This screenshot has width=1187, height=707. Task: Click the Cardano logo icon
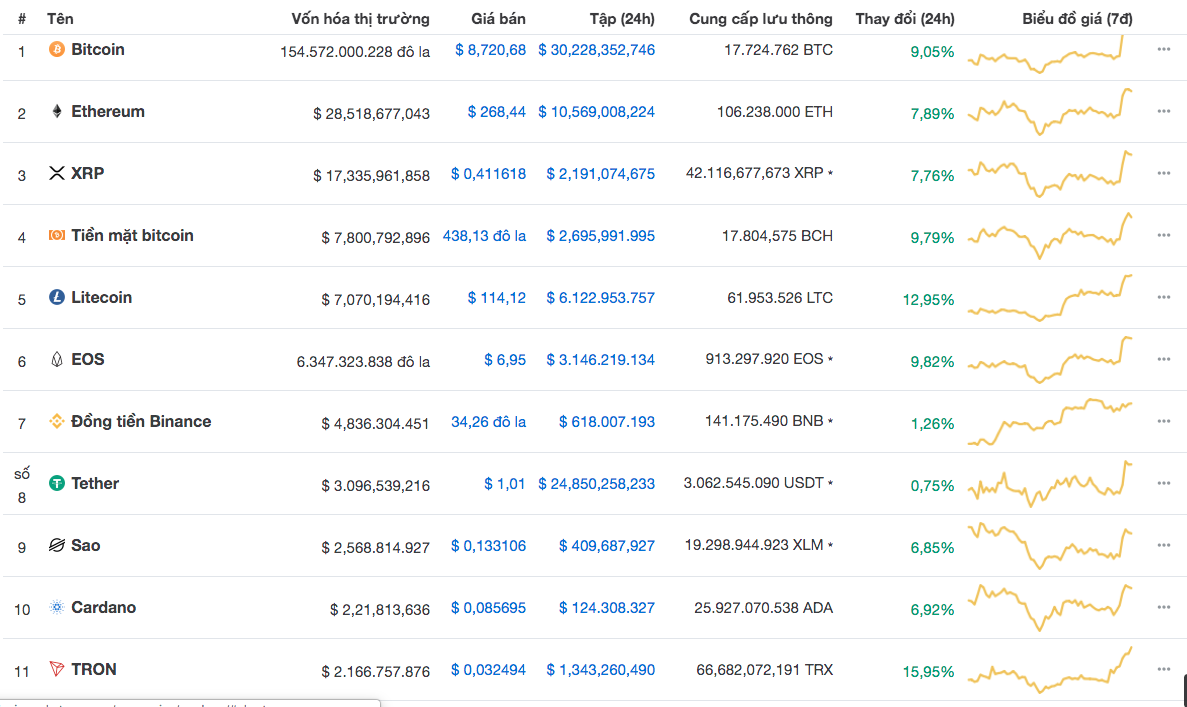(57, 607)
